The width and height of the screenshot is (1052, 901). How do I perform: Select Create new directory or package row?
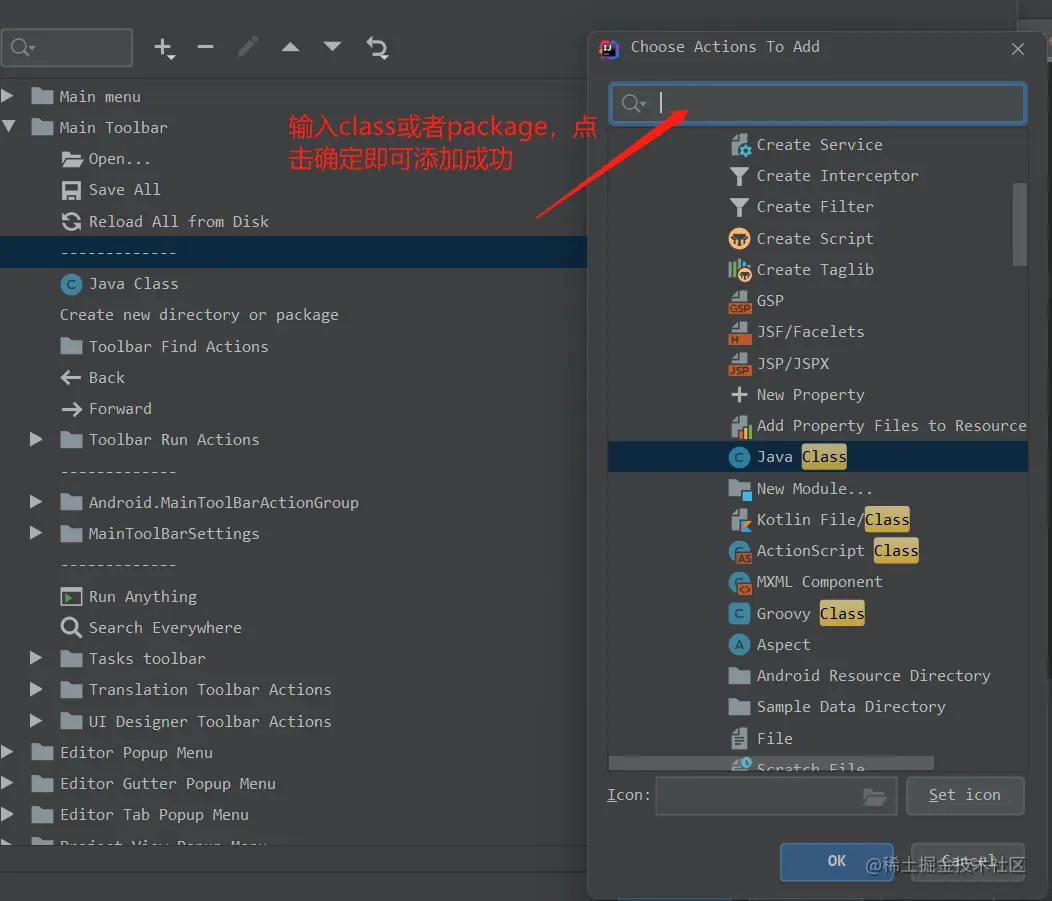(x=199, y=315)
